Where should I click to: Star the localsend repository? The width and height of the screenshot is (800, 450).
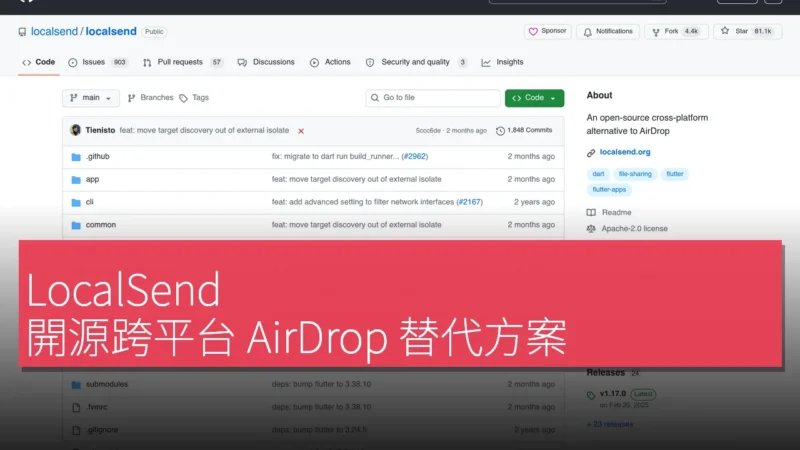point(747,31)
